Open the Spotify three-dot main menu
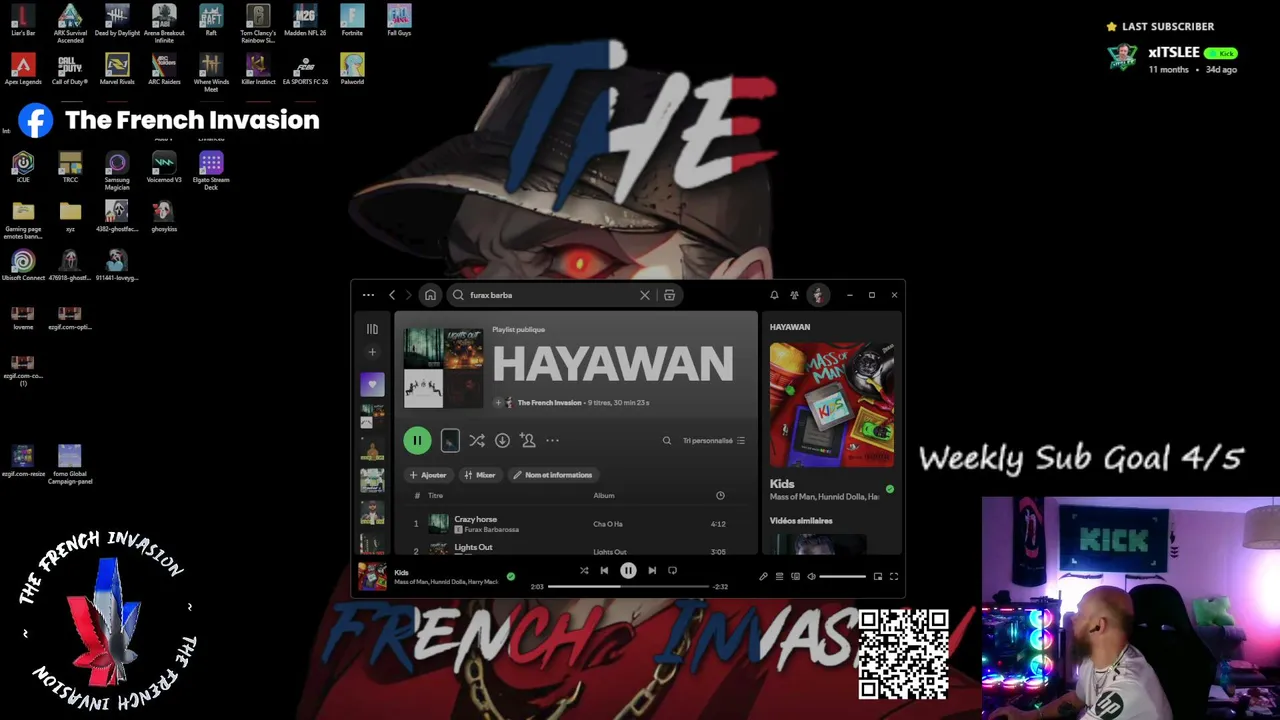1280x720 pixels. pos(368,295)
